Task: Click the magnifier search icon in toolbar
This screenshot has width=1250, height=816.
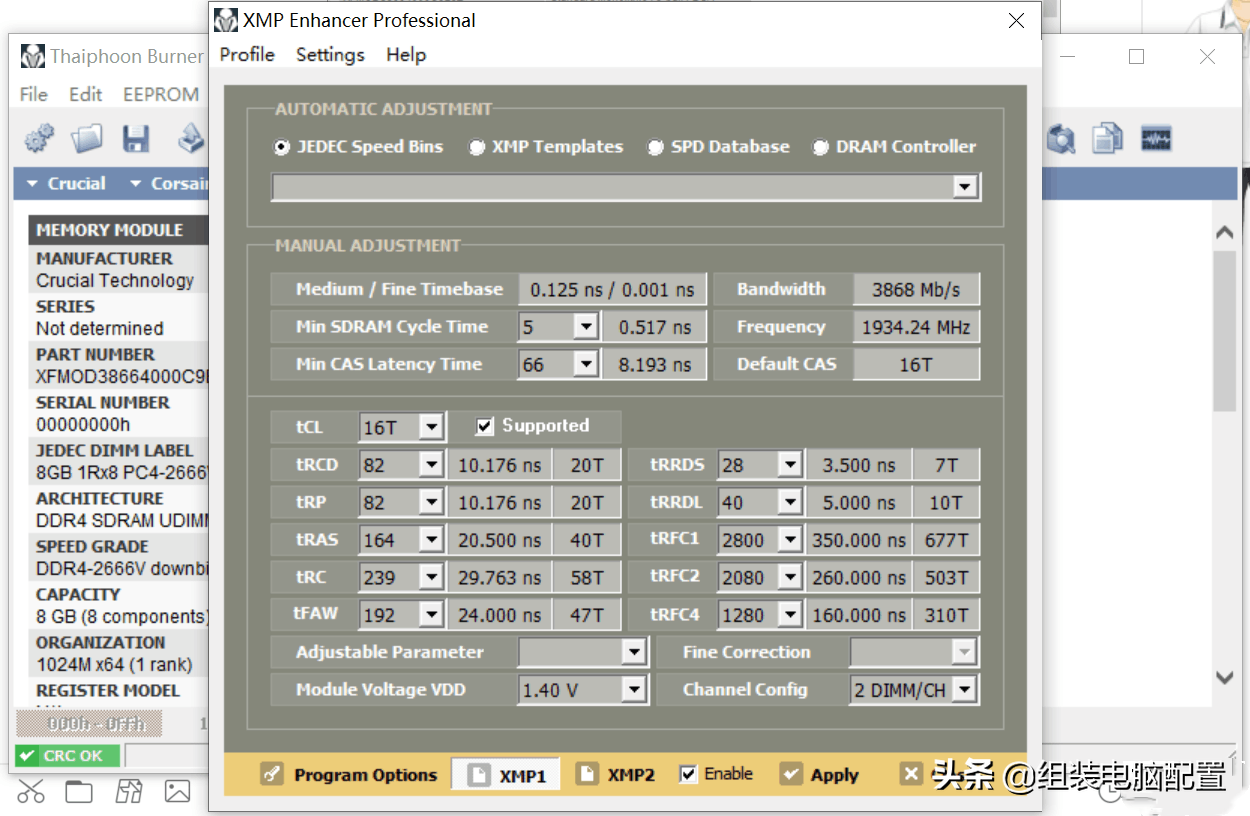Action: coord(1060,138)
